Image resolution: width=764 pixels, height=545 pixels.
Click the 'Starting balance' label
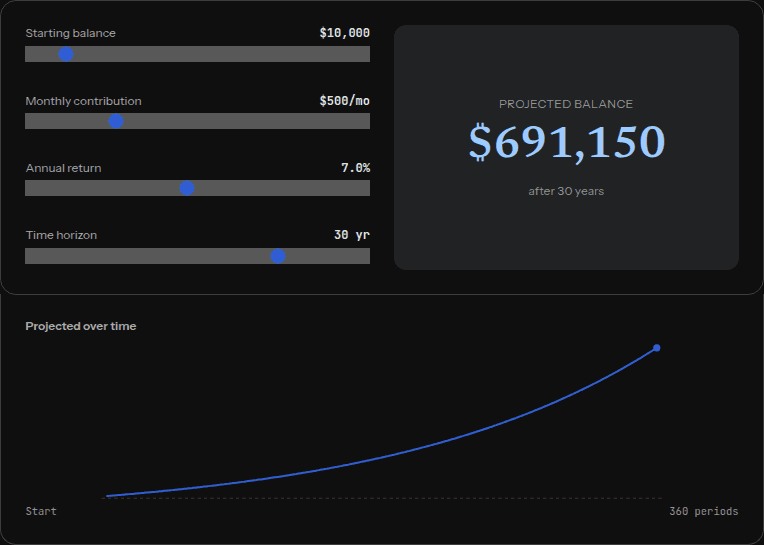tap(71, 33)
